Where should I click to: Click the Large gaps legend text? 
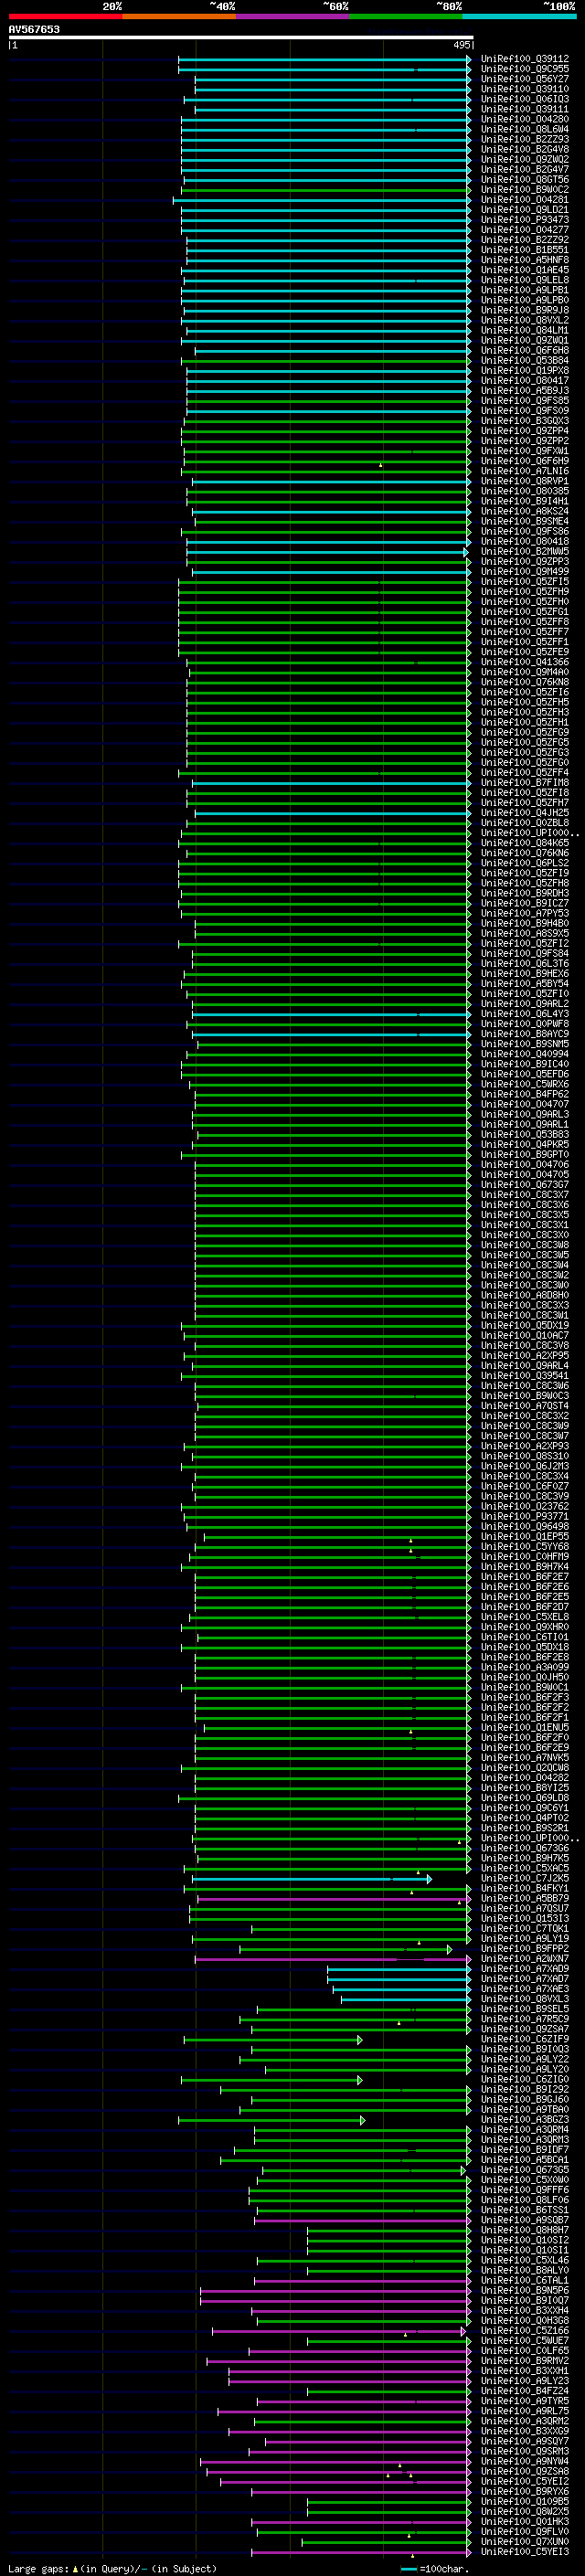(39, 2568)
